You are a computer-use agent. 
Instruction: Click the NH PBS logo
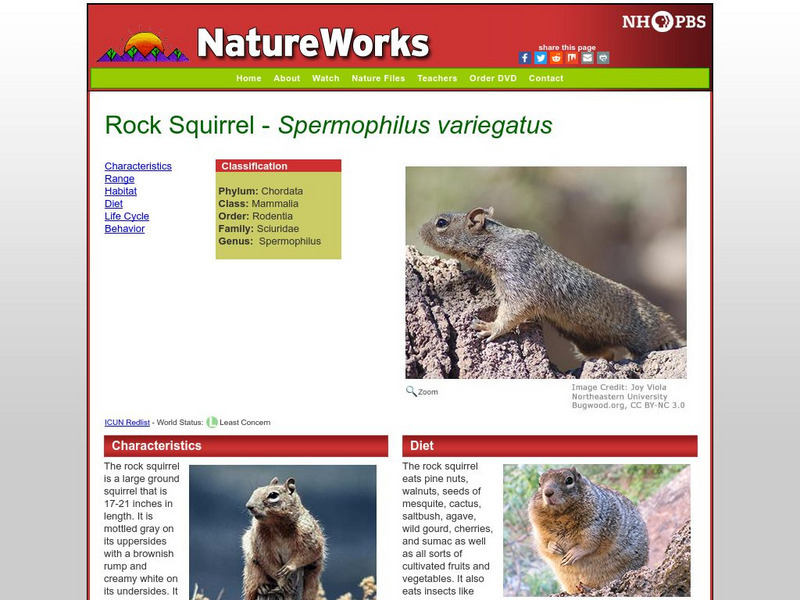tap(664, 22)
